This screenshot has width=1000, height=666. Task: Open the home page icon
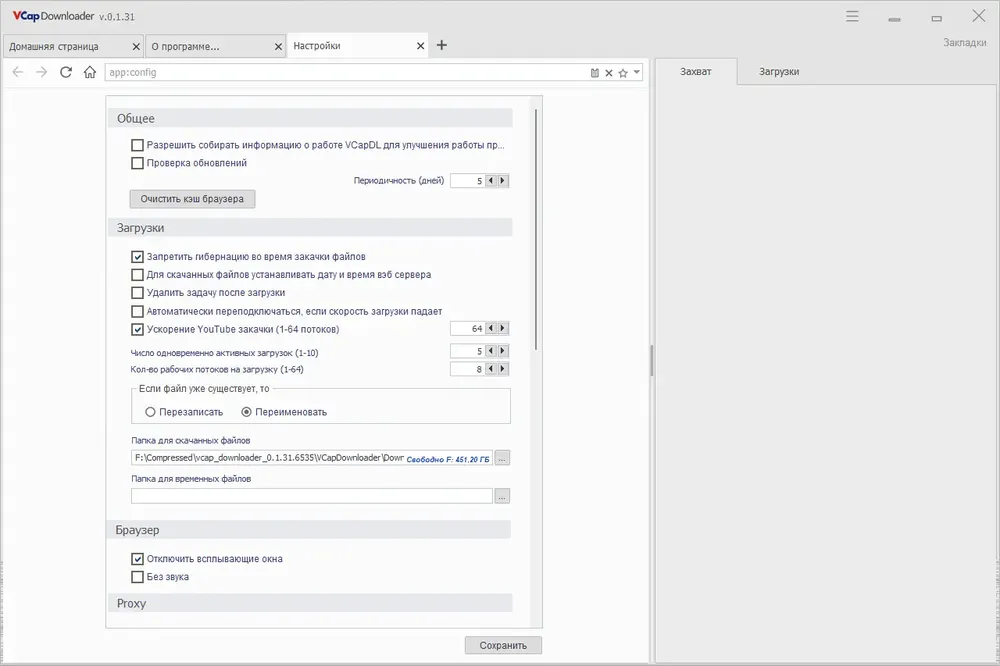[x=90, y=72]
